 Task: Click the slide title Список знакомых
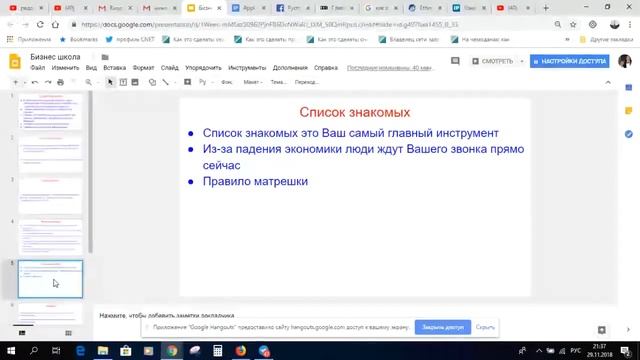coord(355,112)
